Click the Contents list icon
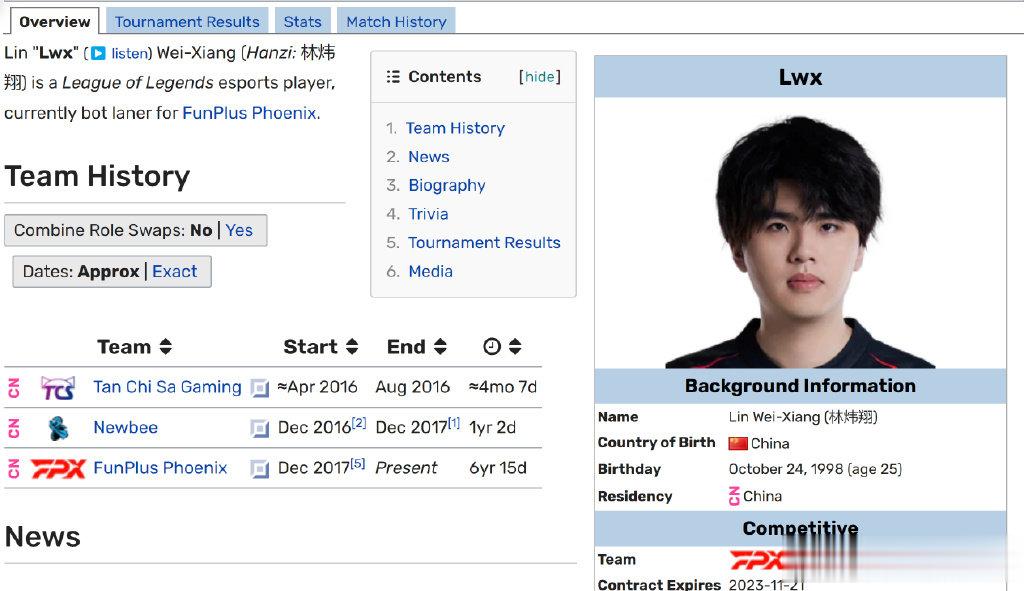 [x=392, y=76]
